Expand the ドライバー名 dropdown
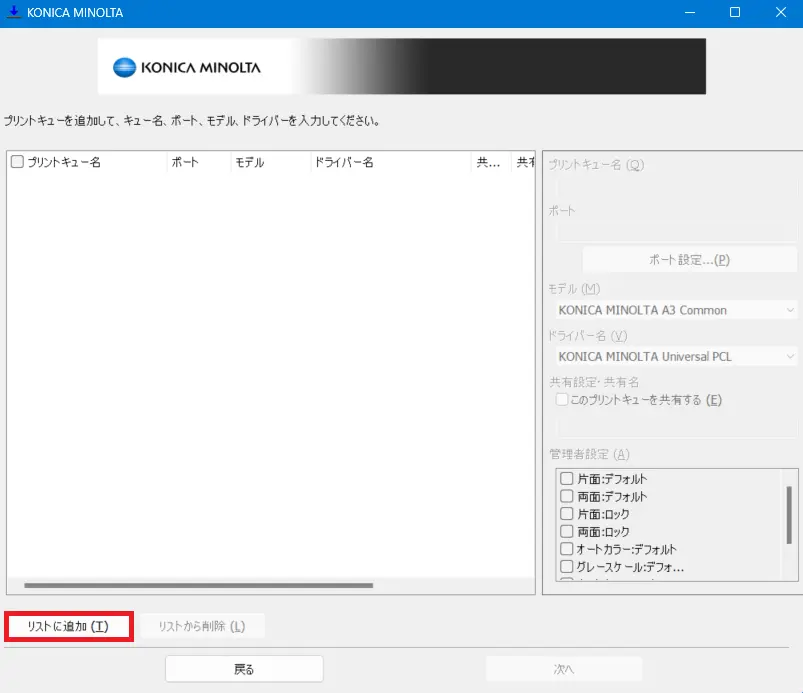 click(x=790, y=356)
